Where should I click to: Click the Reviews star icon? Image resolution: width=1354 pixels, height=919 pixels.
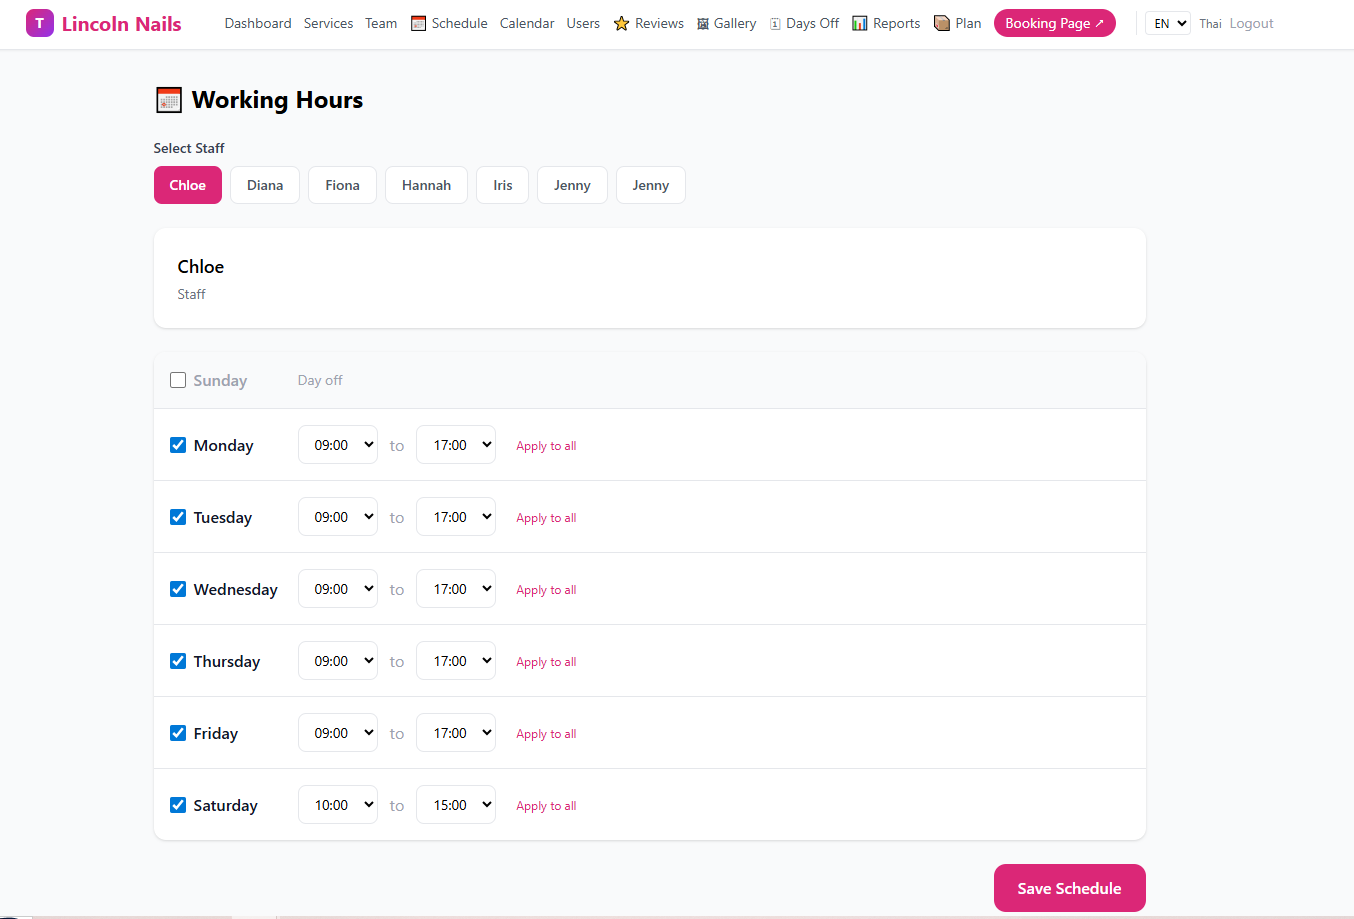click(x=621, y=23)
